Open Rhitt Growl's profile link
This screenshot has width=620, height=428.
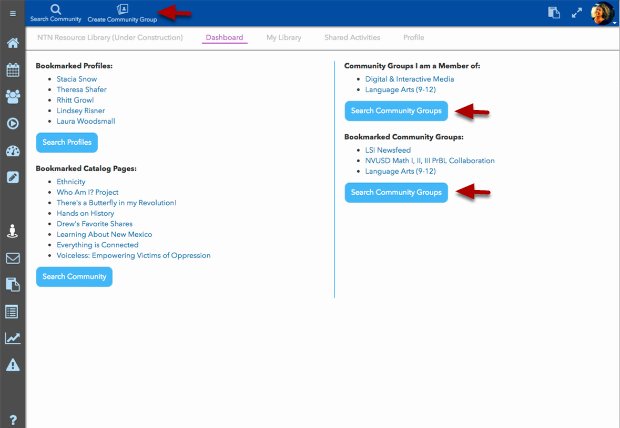point(75,100)
